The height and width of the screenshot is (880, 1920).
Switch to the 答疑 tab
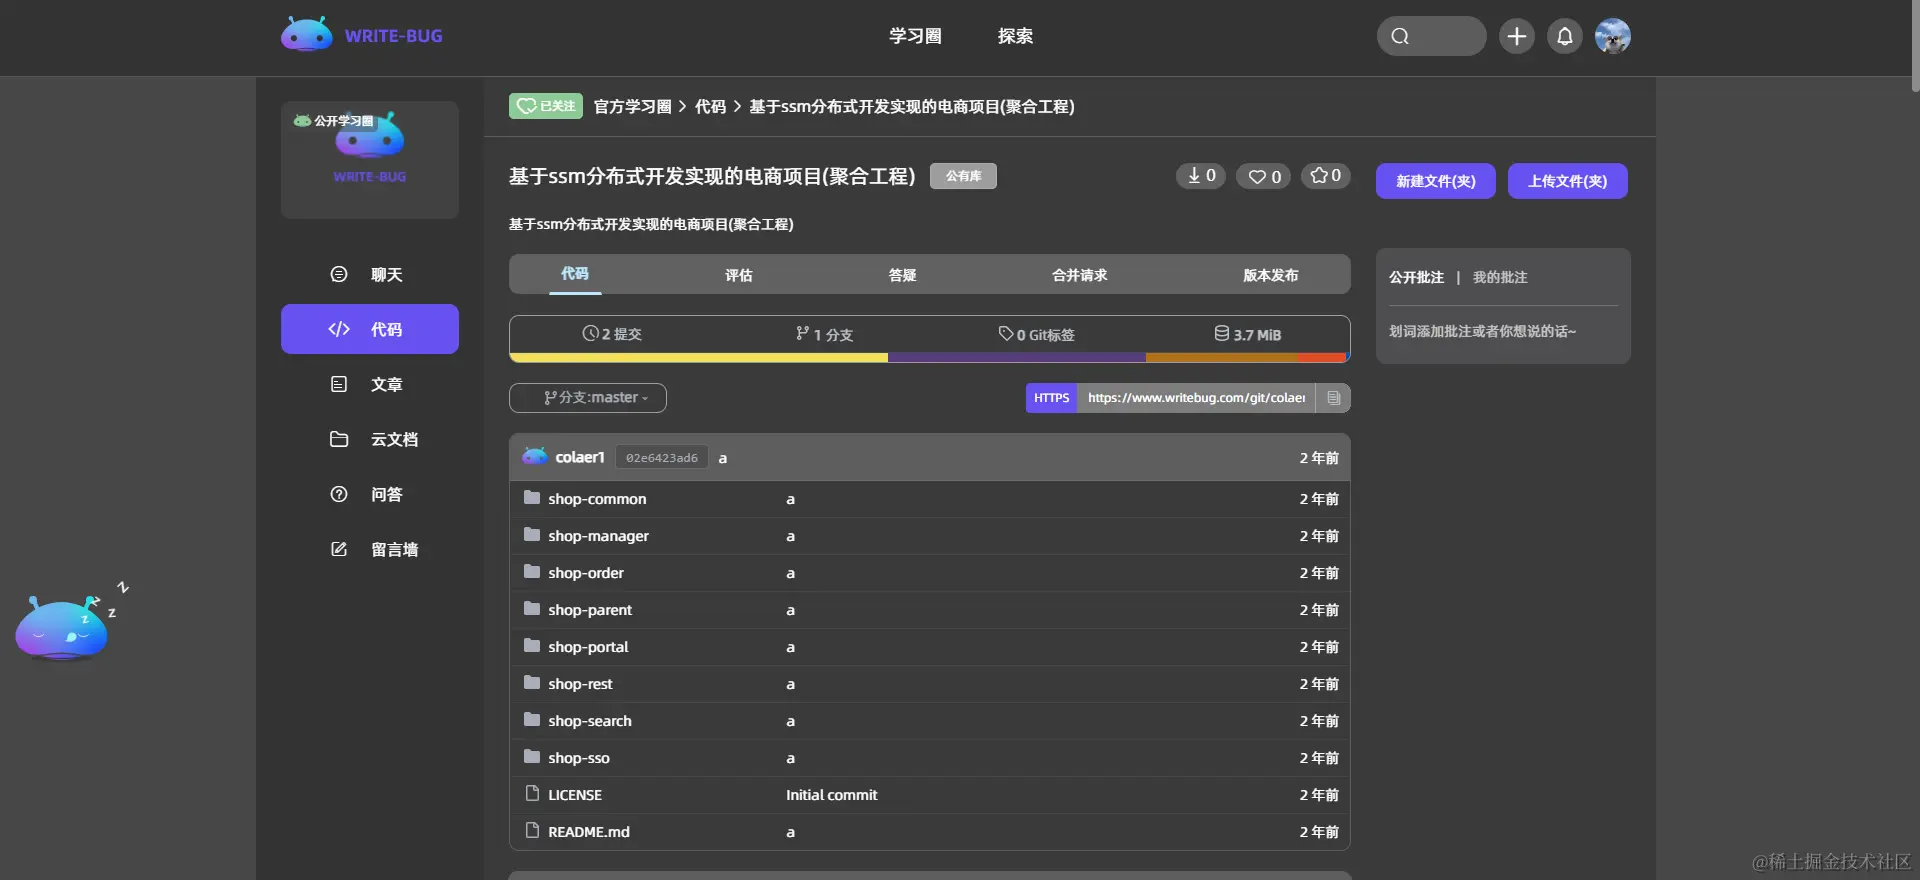pos(903,275)
